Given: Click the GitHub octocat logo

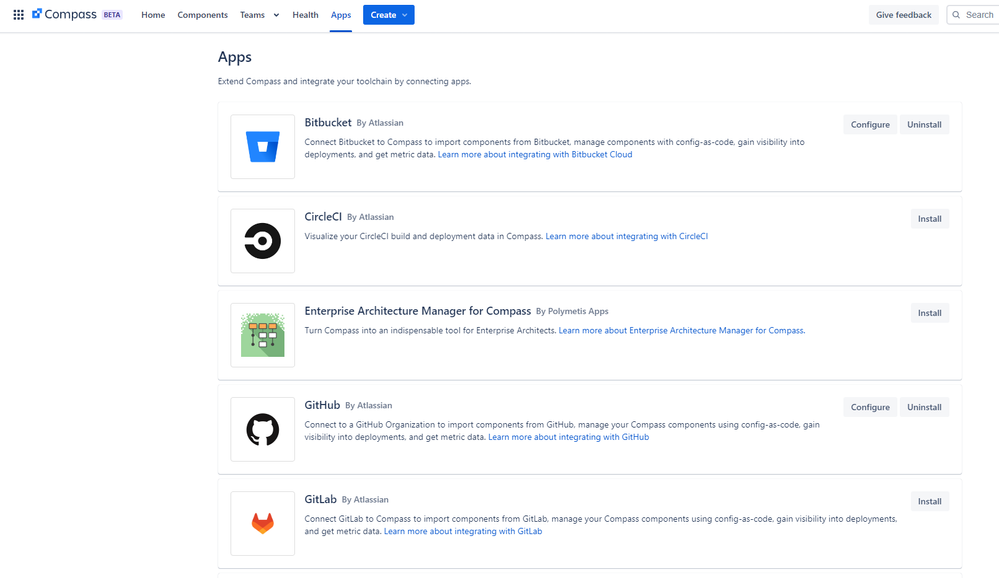Looking at the screenshot, I should coord(262,428).
